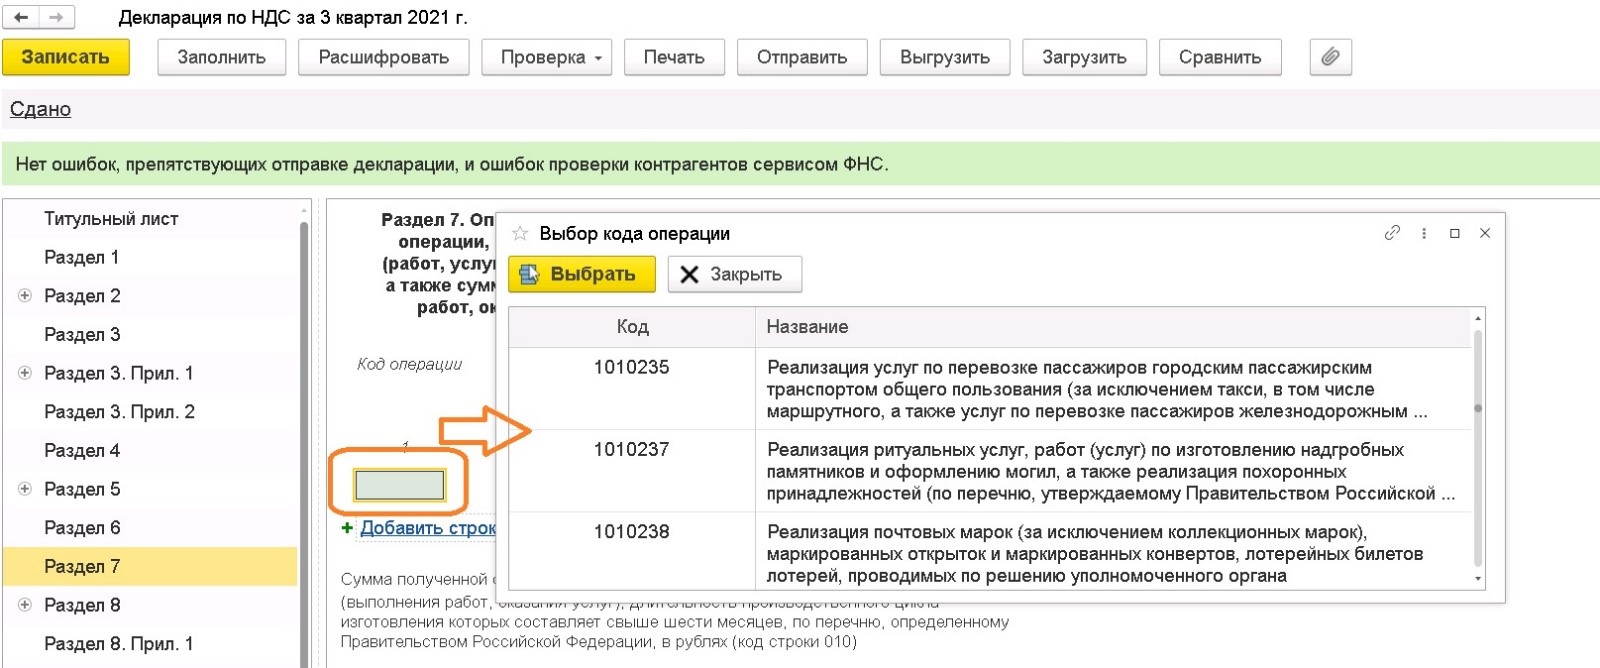Click the operation code list vertical scrollbar
Viewport: 1600px width, 668px height.
point(1478,448)
